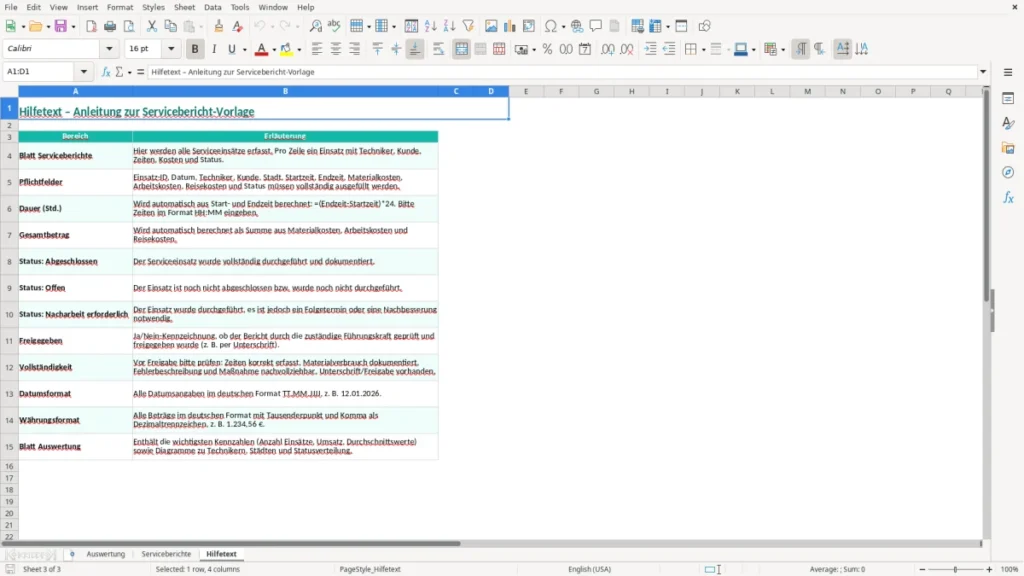1024x576 pixels.
Task: Click the Open folder icon
Action: pos(36,26)
